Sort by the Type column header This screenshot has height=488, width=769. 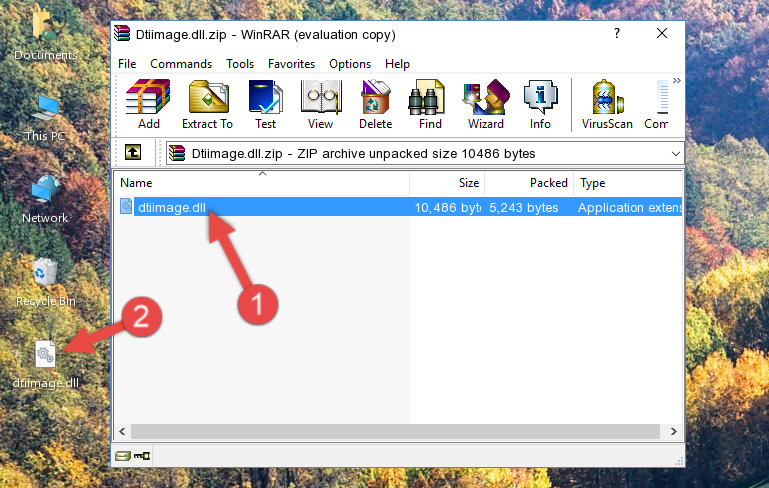point(628,183)
